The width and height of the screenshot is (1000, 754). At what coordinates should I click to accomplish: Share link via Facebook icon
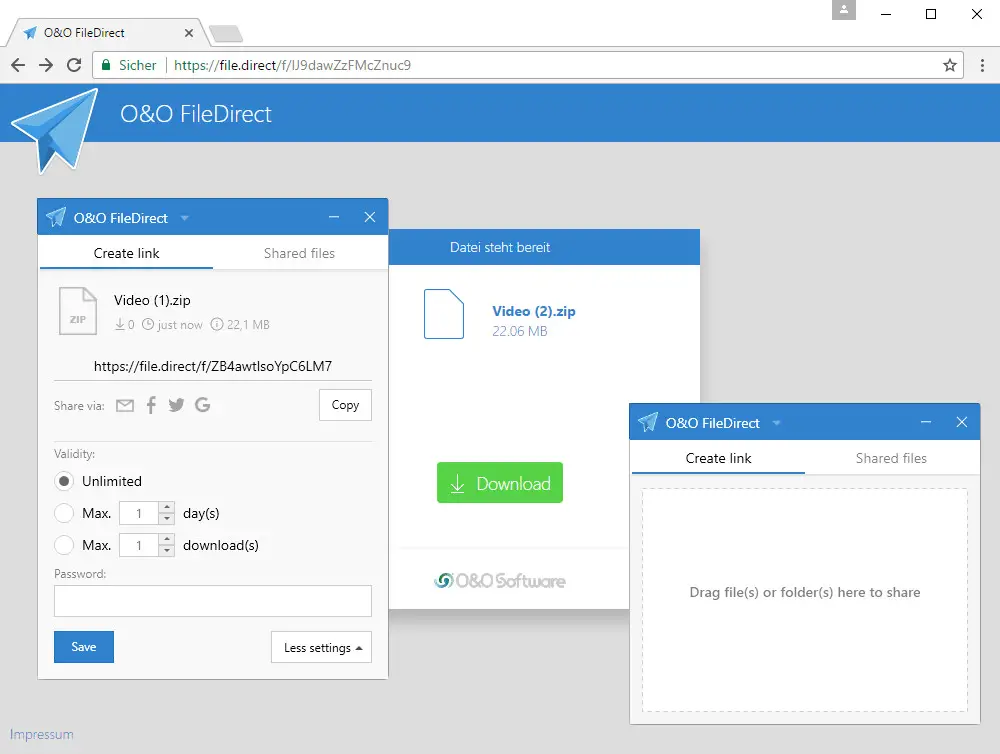(151, 405)
